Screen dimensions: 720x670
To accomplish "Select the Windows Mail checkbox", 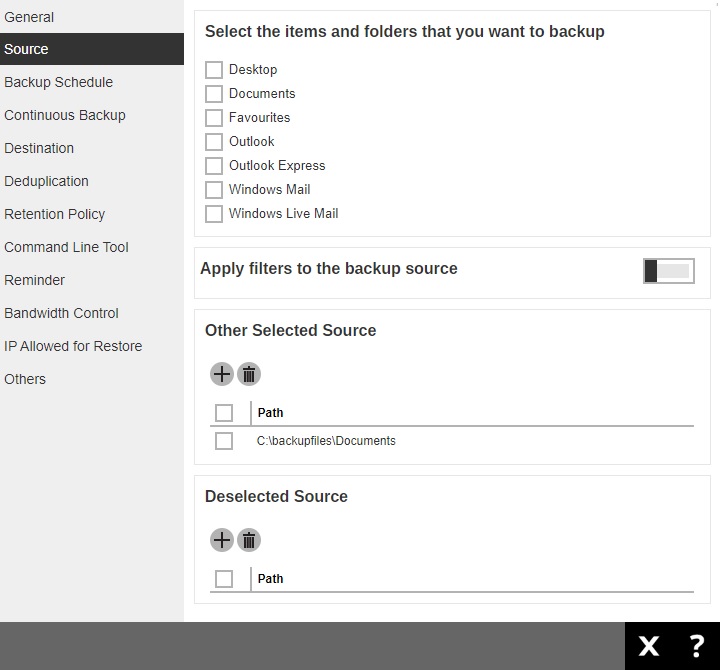I will pyautogui.click(x=214, y=190).
